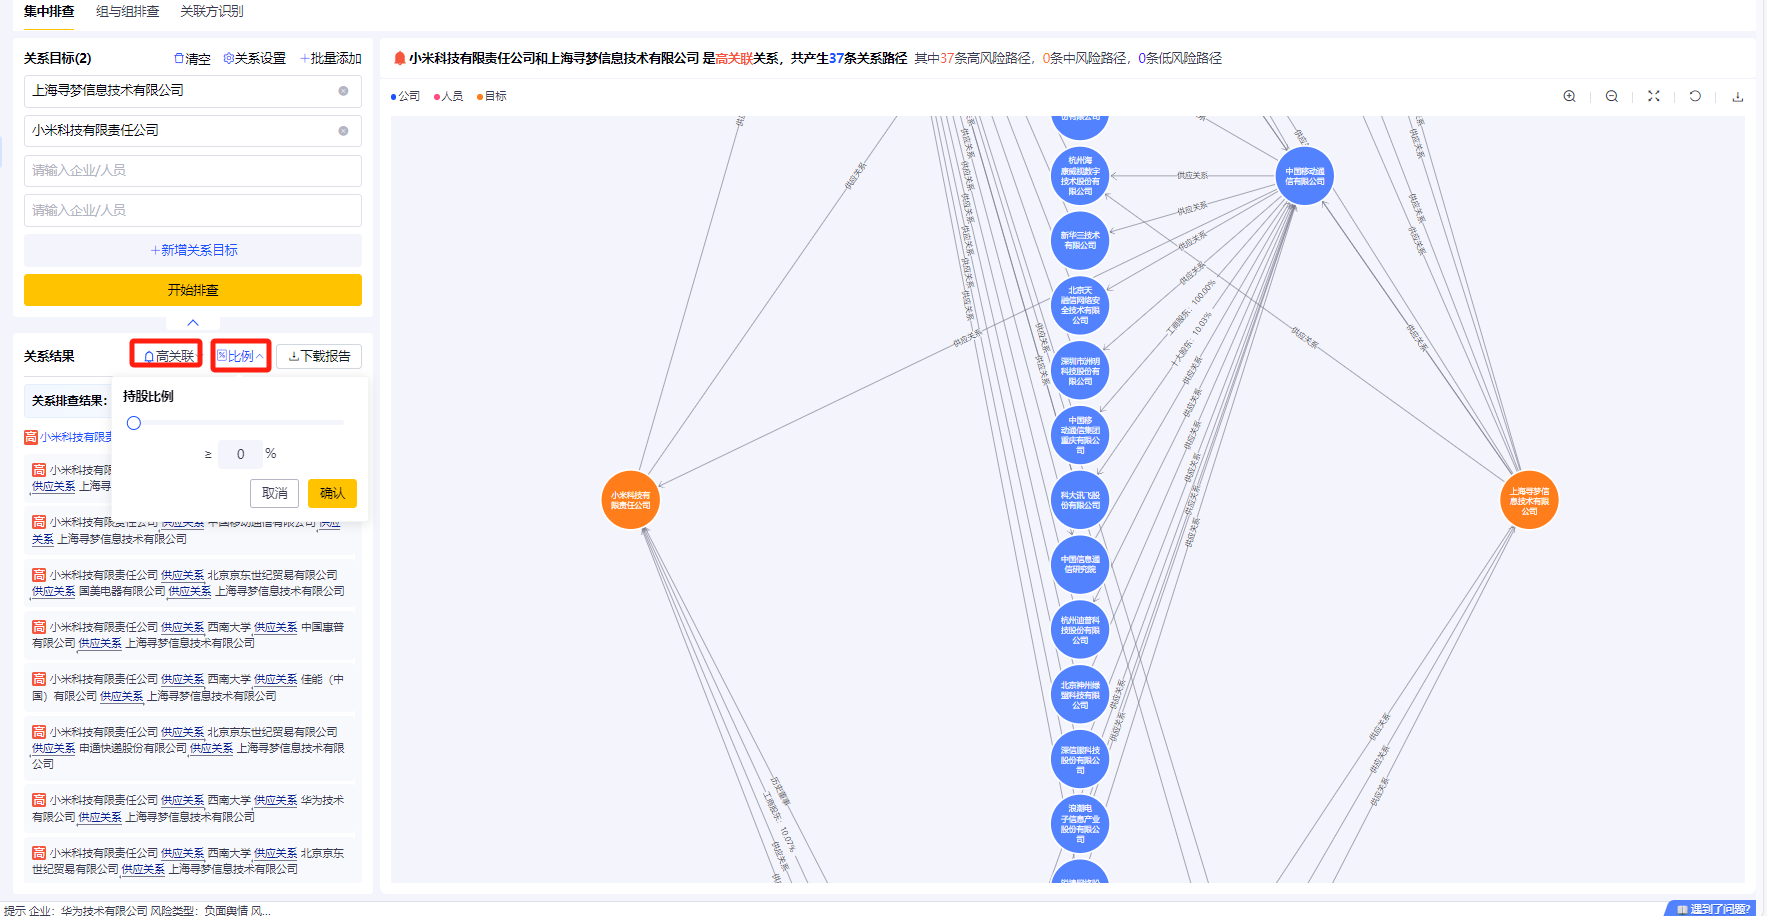Switch to the 组与组排查 tab
1767x916 pixels.
coord(125,12)
